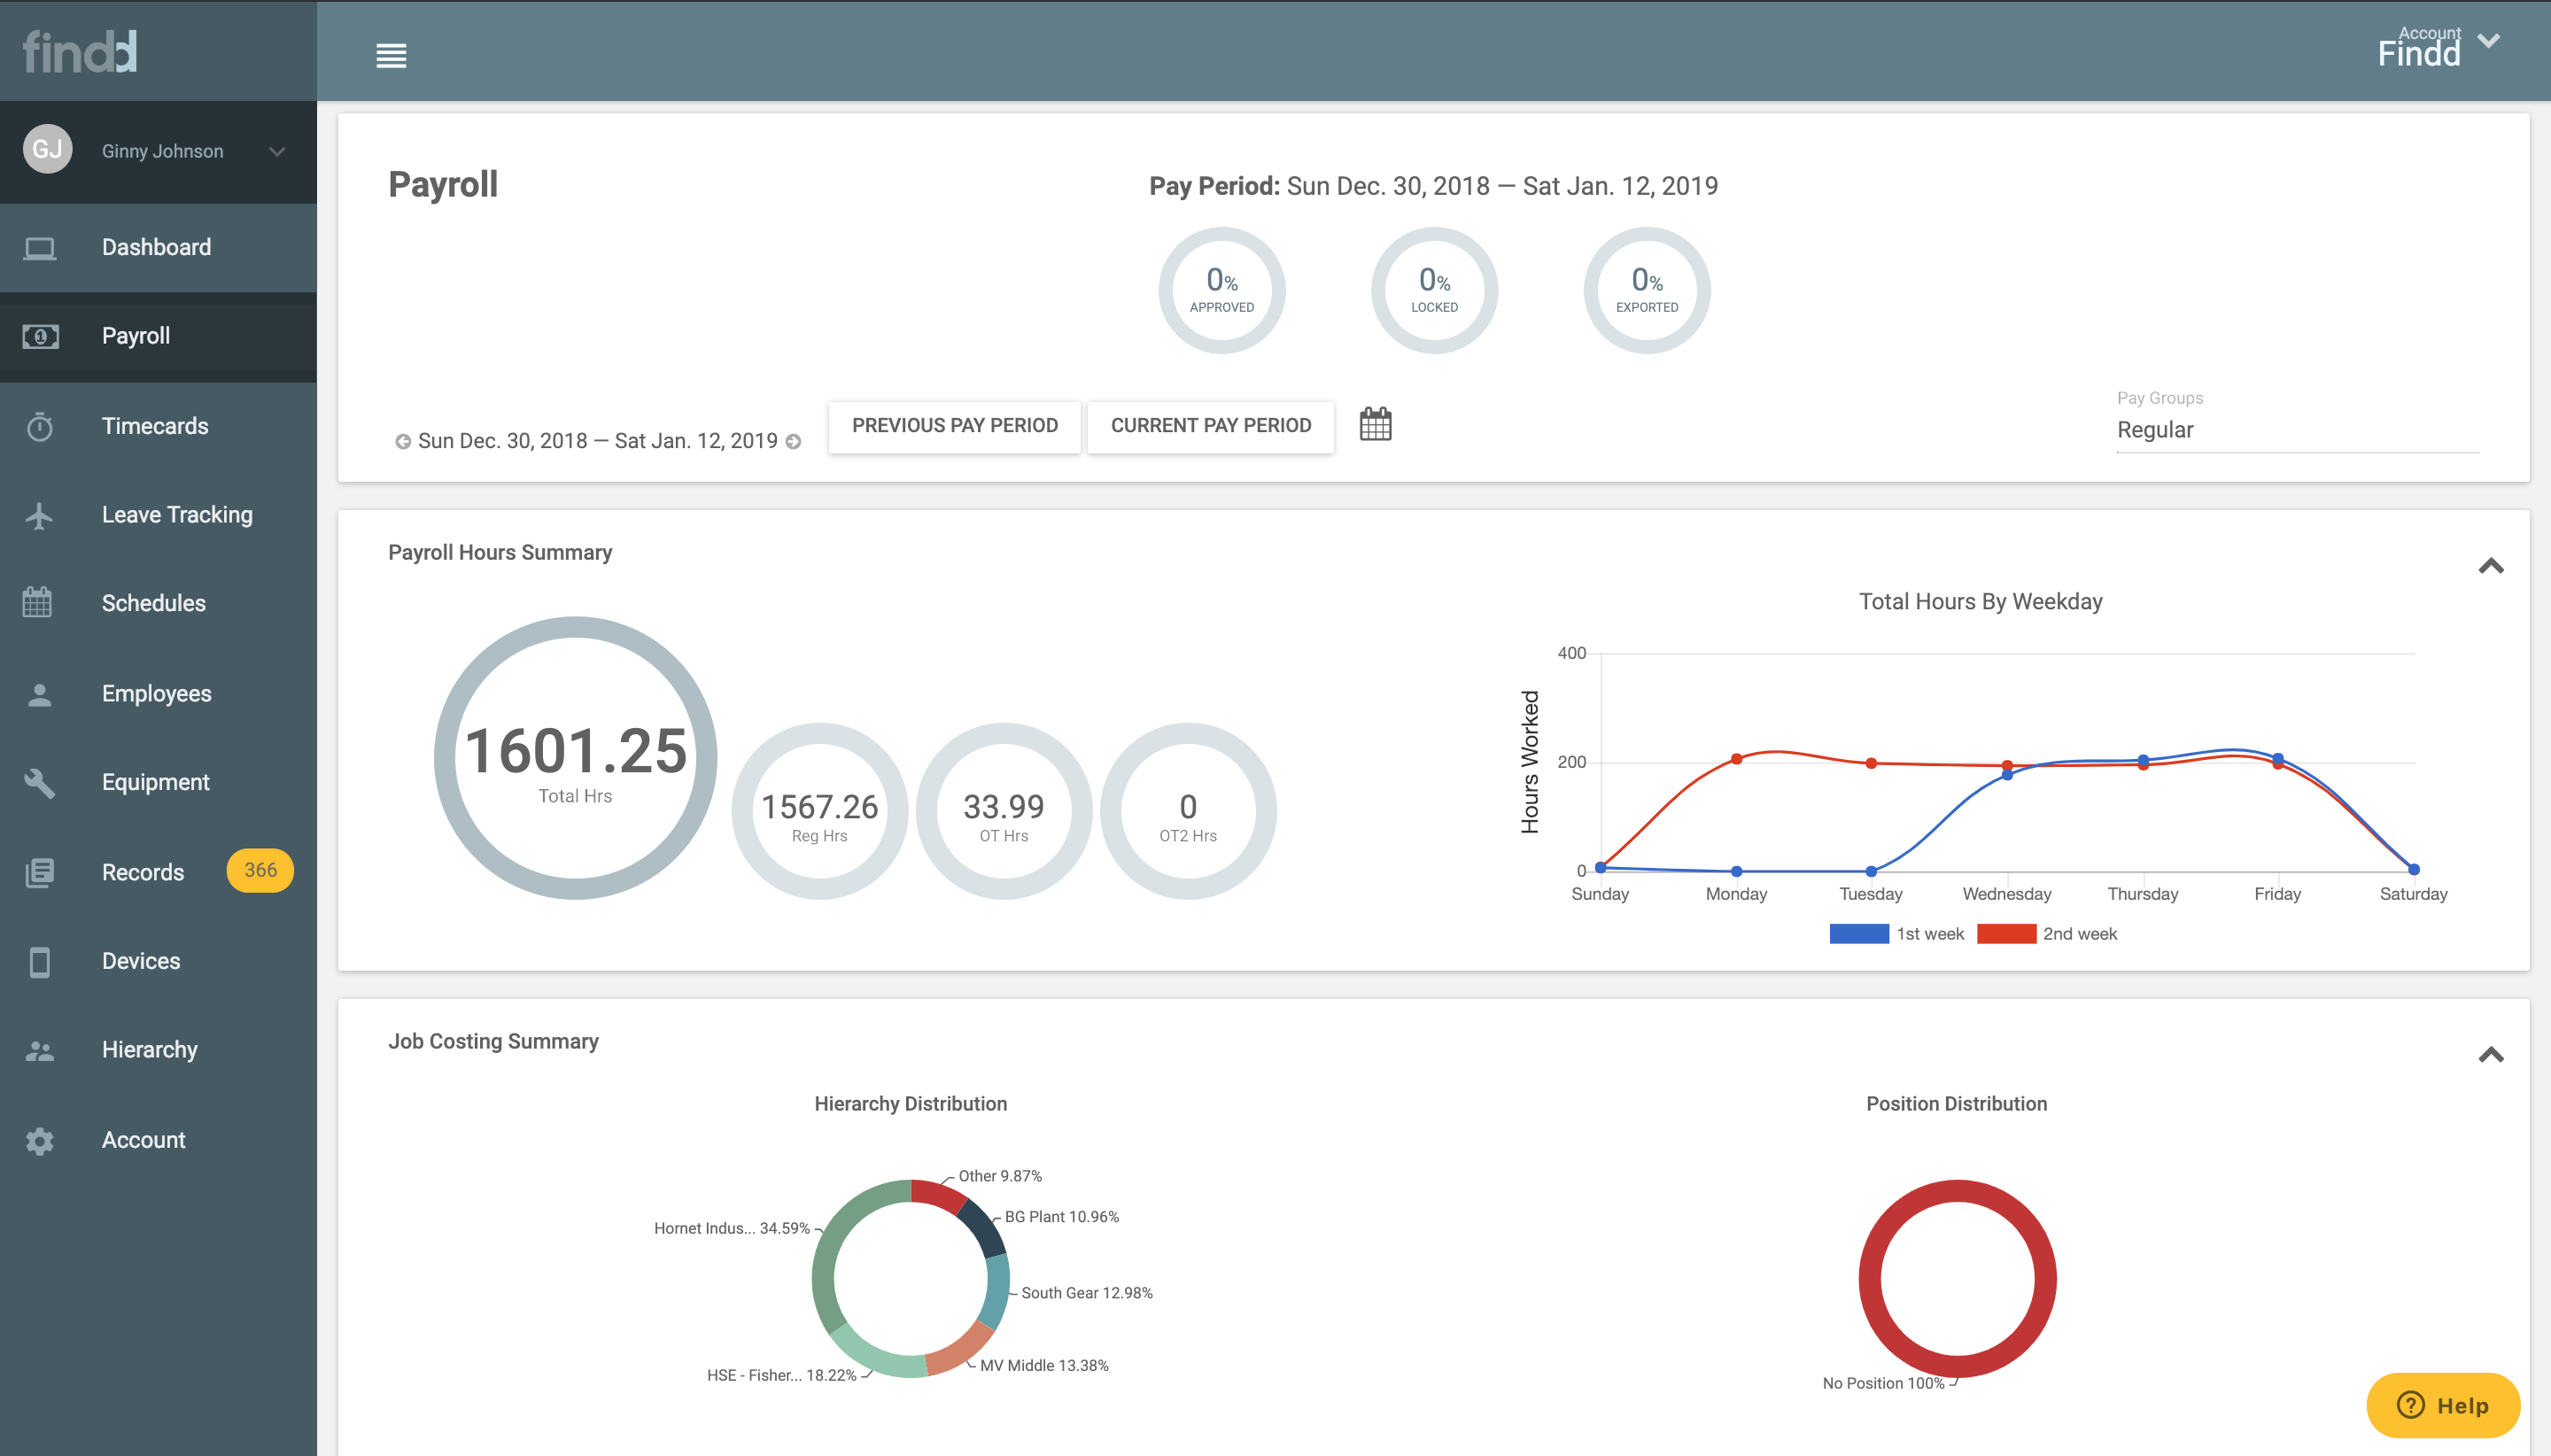This screenshot has width=2551, height=1456.
Task: Open the Timecards stopwatch icon
Action: tap(40, 425)
